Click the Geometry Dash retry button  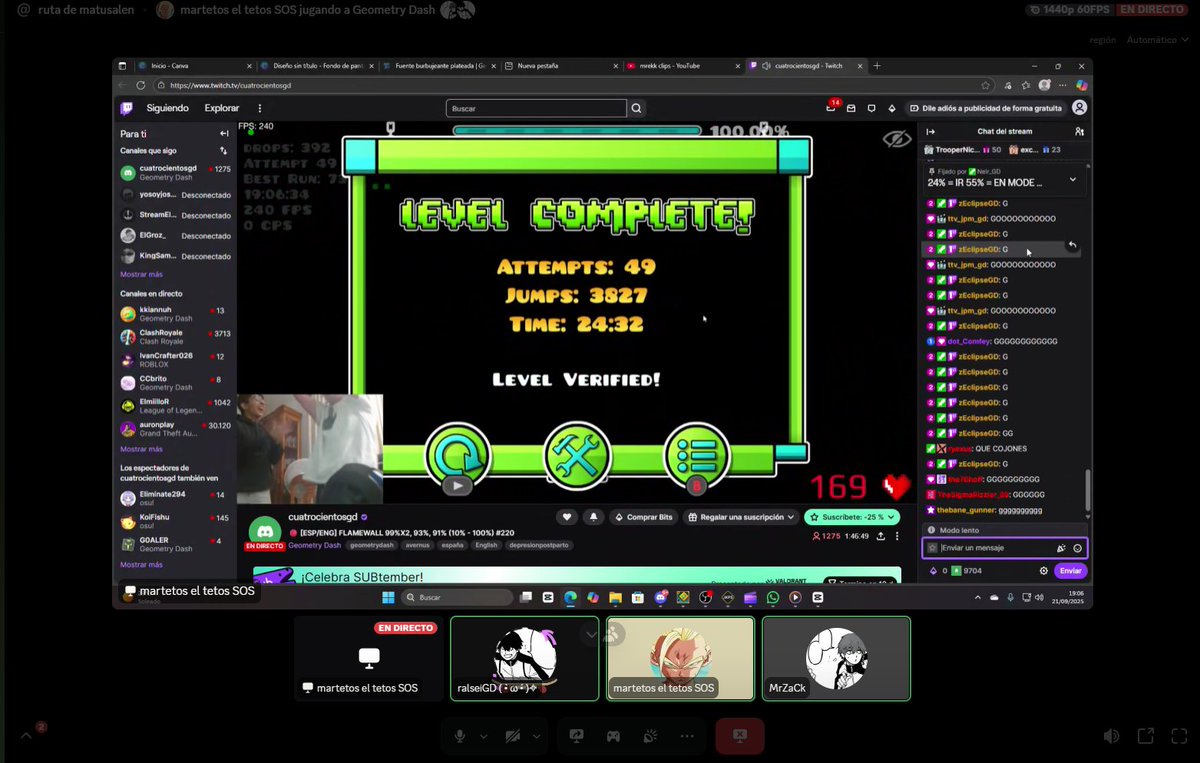tap(457, 458)
